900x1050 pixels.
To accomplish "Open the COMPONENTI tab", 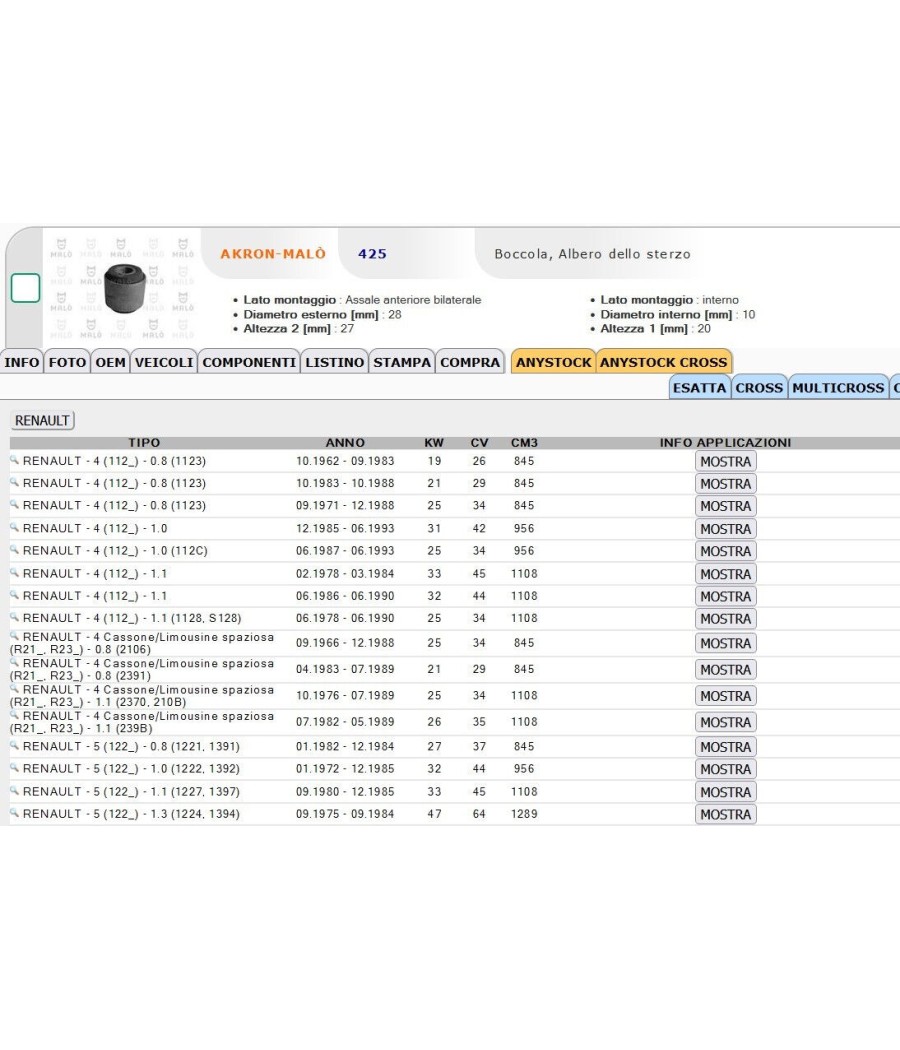I will [249, 362].
